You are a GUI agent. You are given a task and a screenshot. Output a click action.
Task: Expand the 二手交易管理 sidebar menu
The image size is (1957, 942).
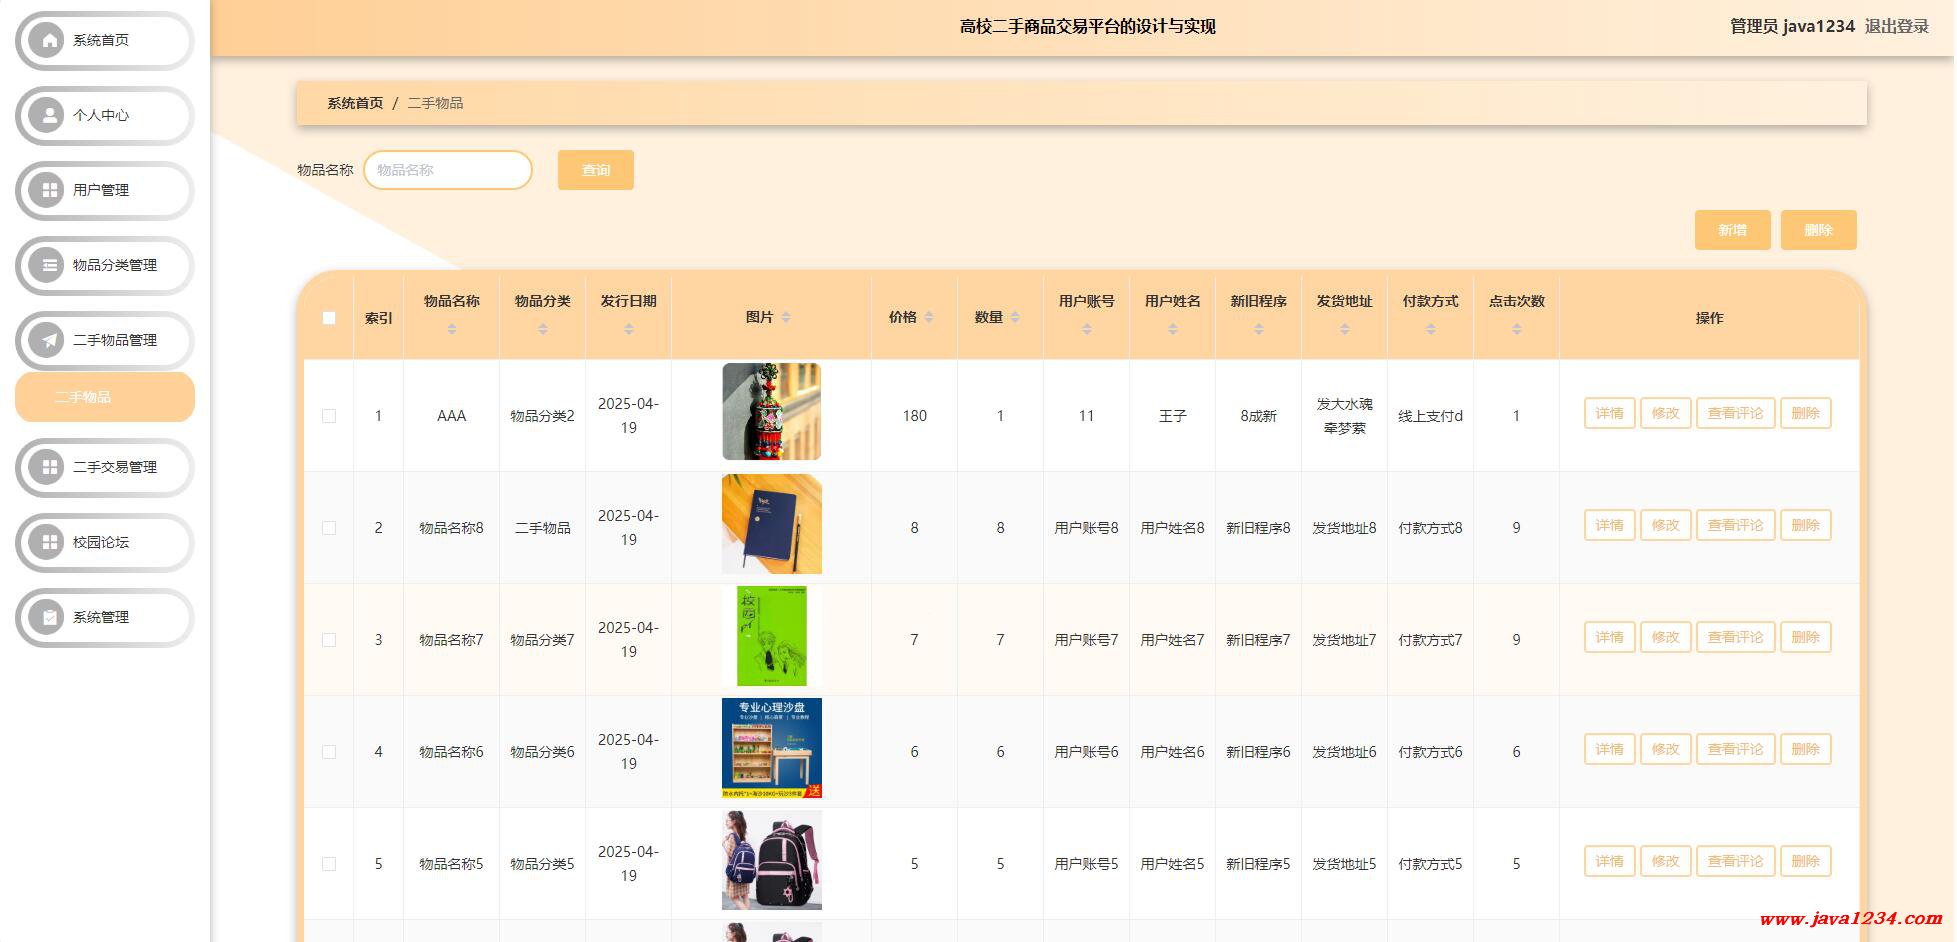pos(105,467)
